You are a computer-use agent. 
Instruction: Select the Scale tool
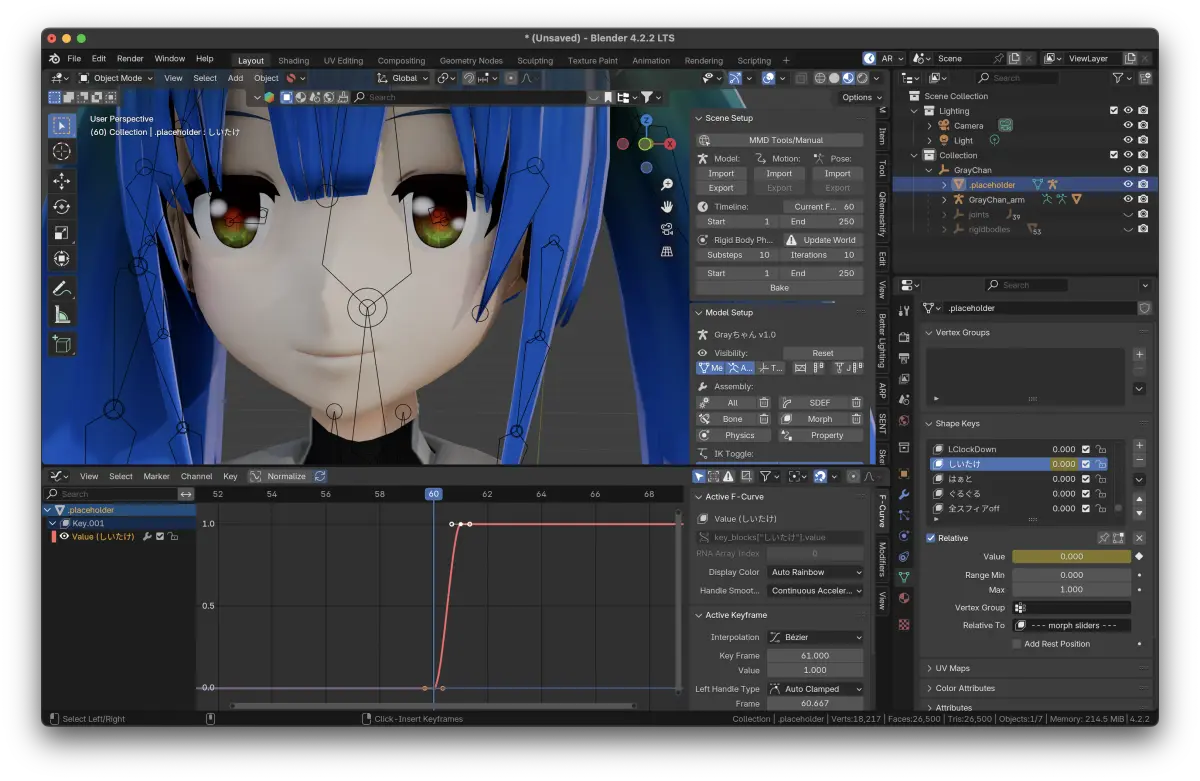62,233
